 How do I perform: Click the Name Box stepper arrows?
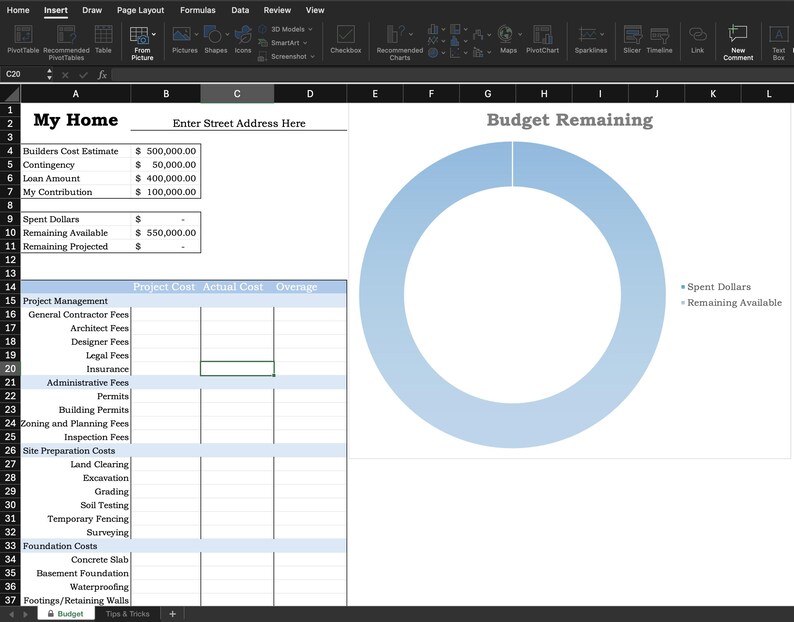pos(49,74)
